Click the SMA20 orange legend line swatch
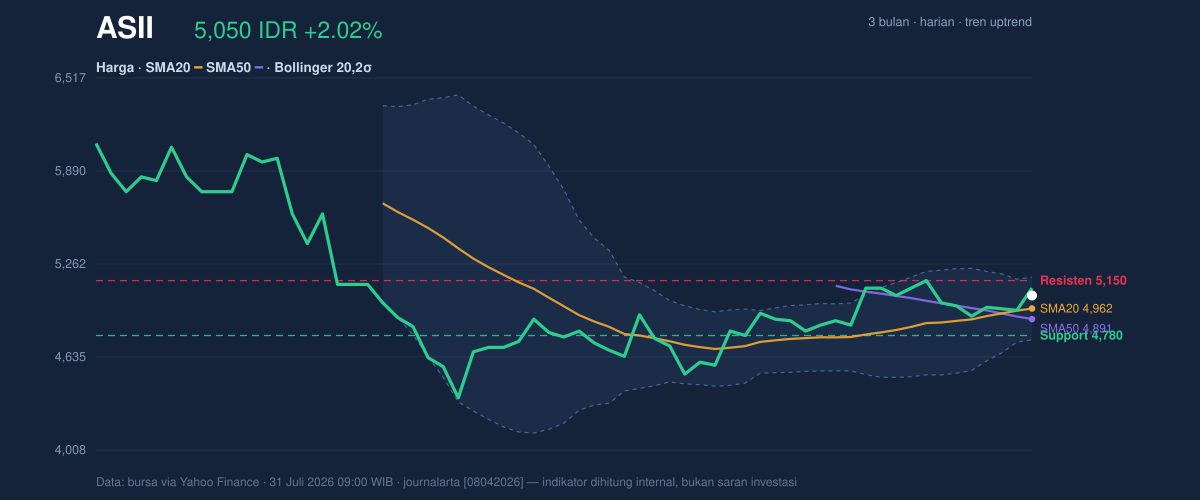Image resolution: width=1200 pixels, height=500 pixels. 198,68
